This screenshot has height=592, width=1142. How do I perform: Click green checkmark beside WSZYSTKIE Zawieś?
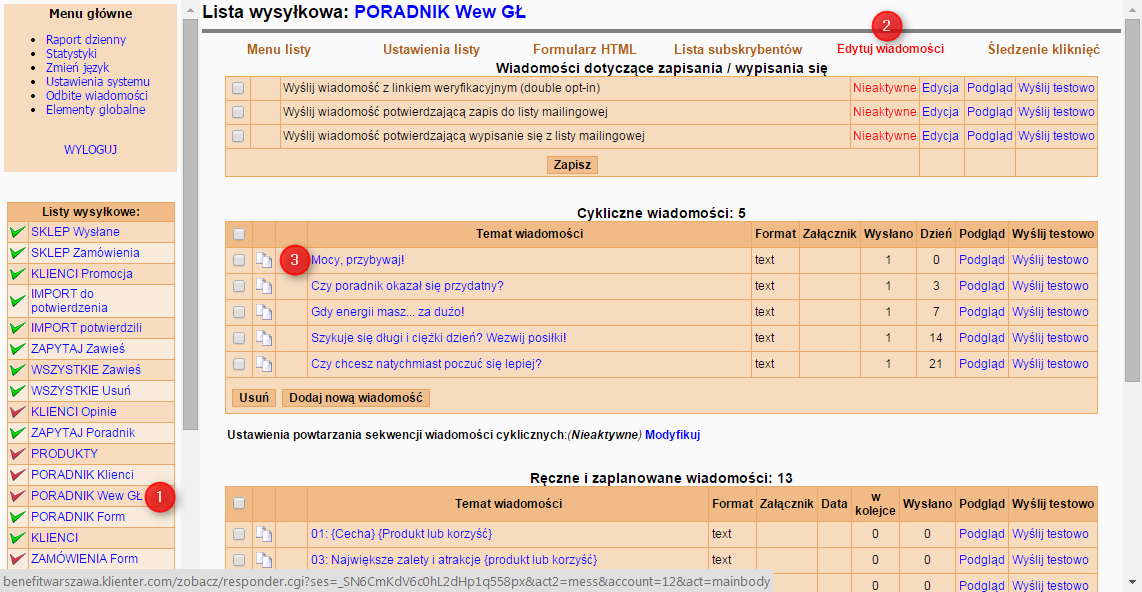click(x=18, y=371)
